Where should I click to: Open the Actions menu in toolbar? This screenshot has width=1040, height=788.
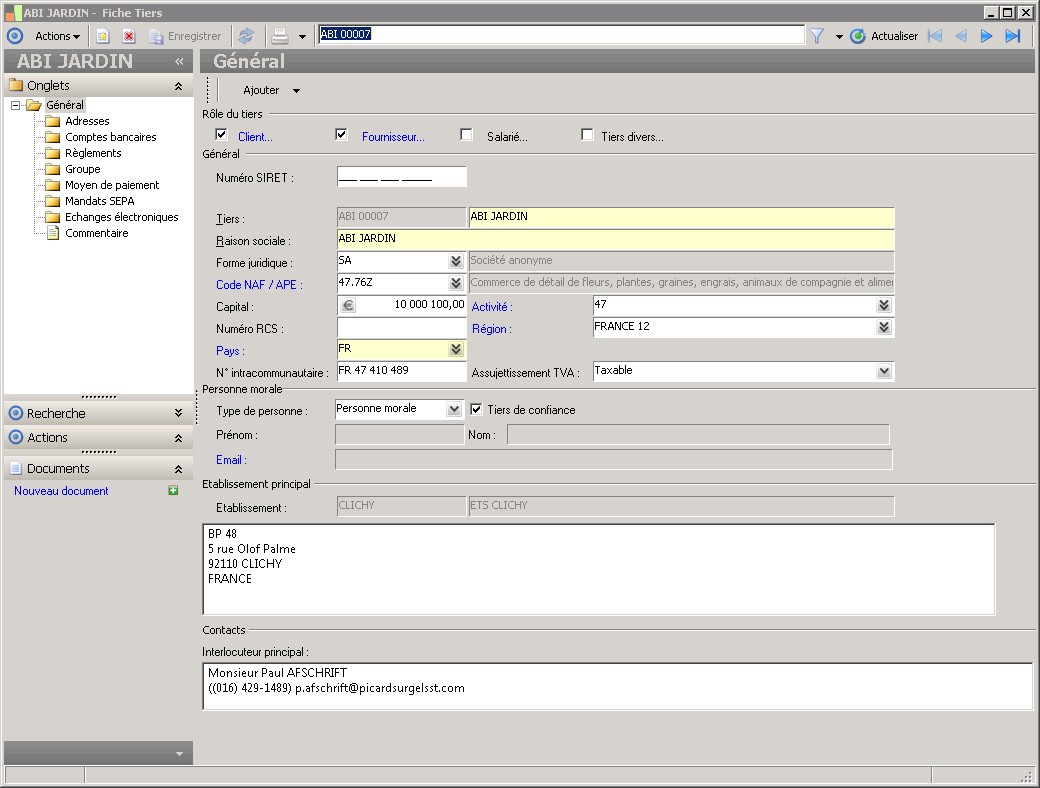57,36
